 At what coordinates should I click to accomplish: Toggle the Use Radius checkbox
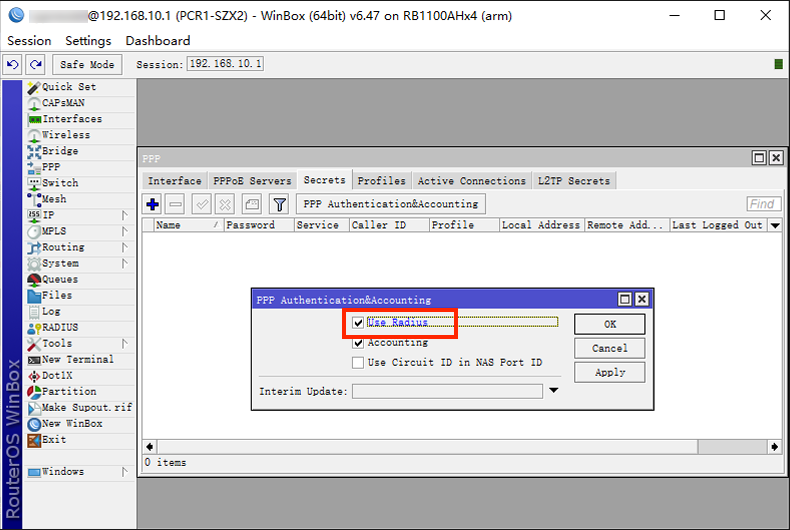tap(358, 323)
